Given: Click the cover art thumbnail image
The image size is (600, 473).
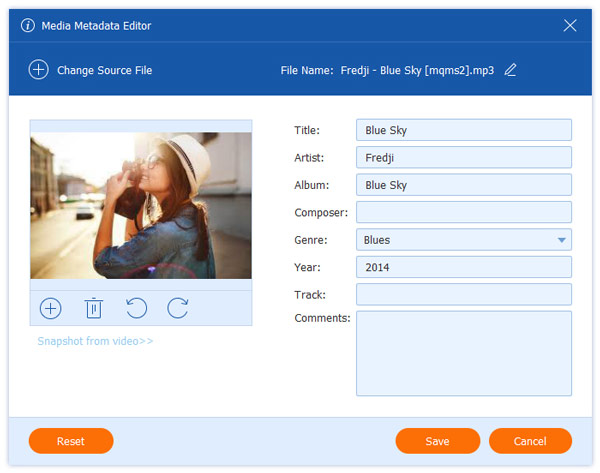Looking at the screenshot, I should coord(140,205).
